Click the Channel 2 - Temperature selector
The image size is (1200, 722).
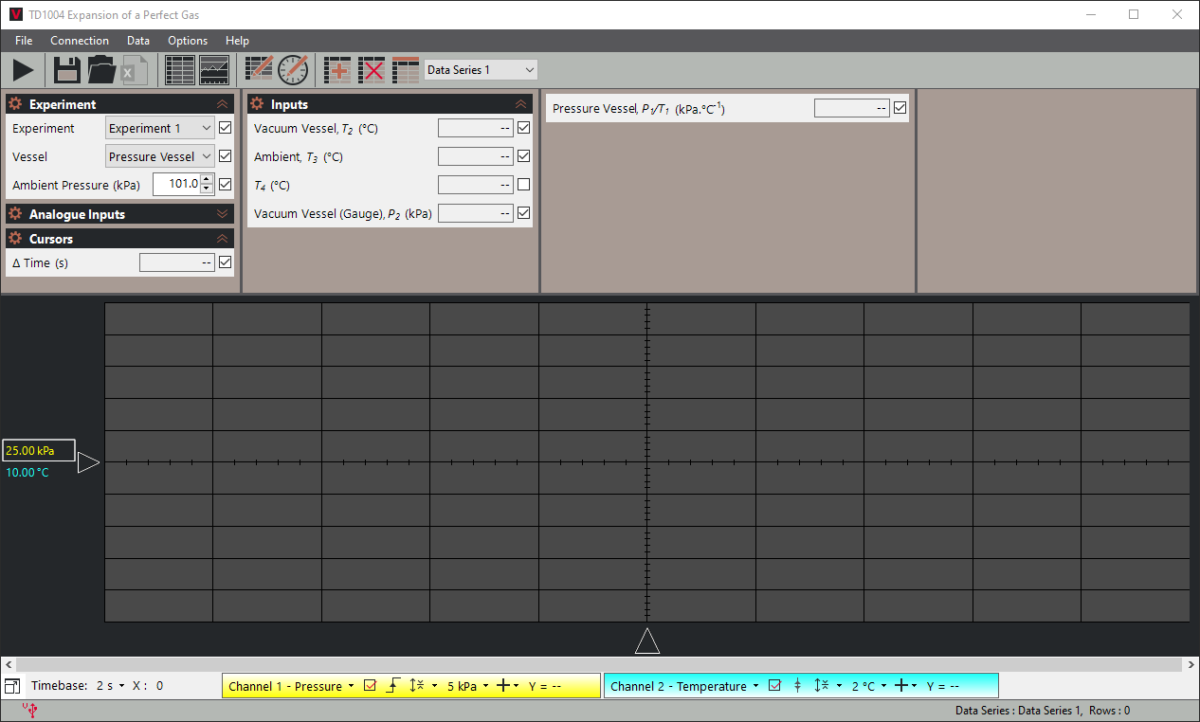coord(683,686)
